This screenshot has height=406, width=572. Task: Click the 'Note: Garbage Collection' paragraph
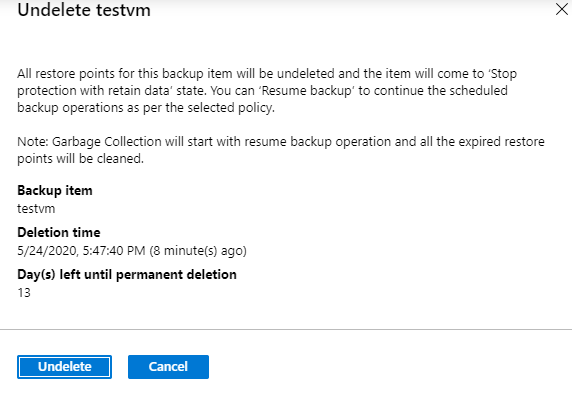click(281, 150)
